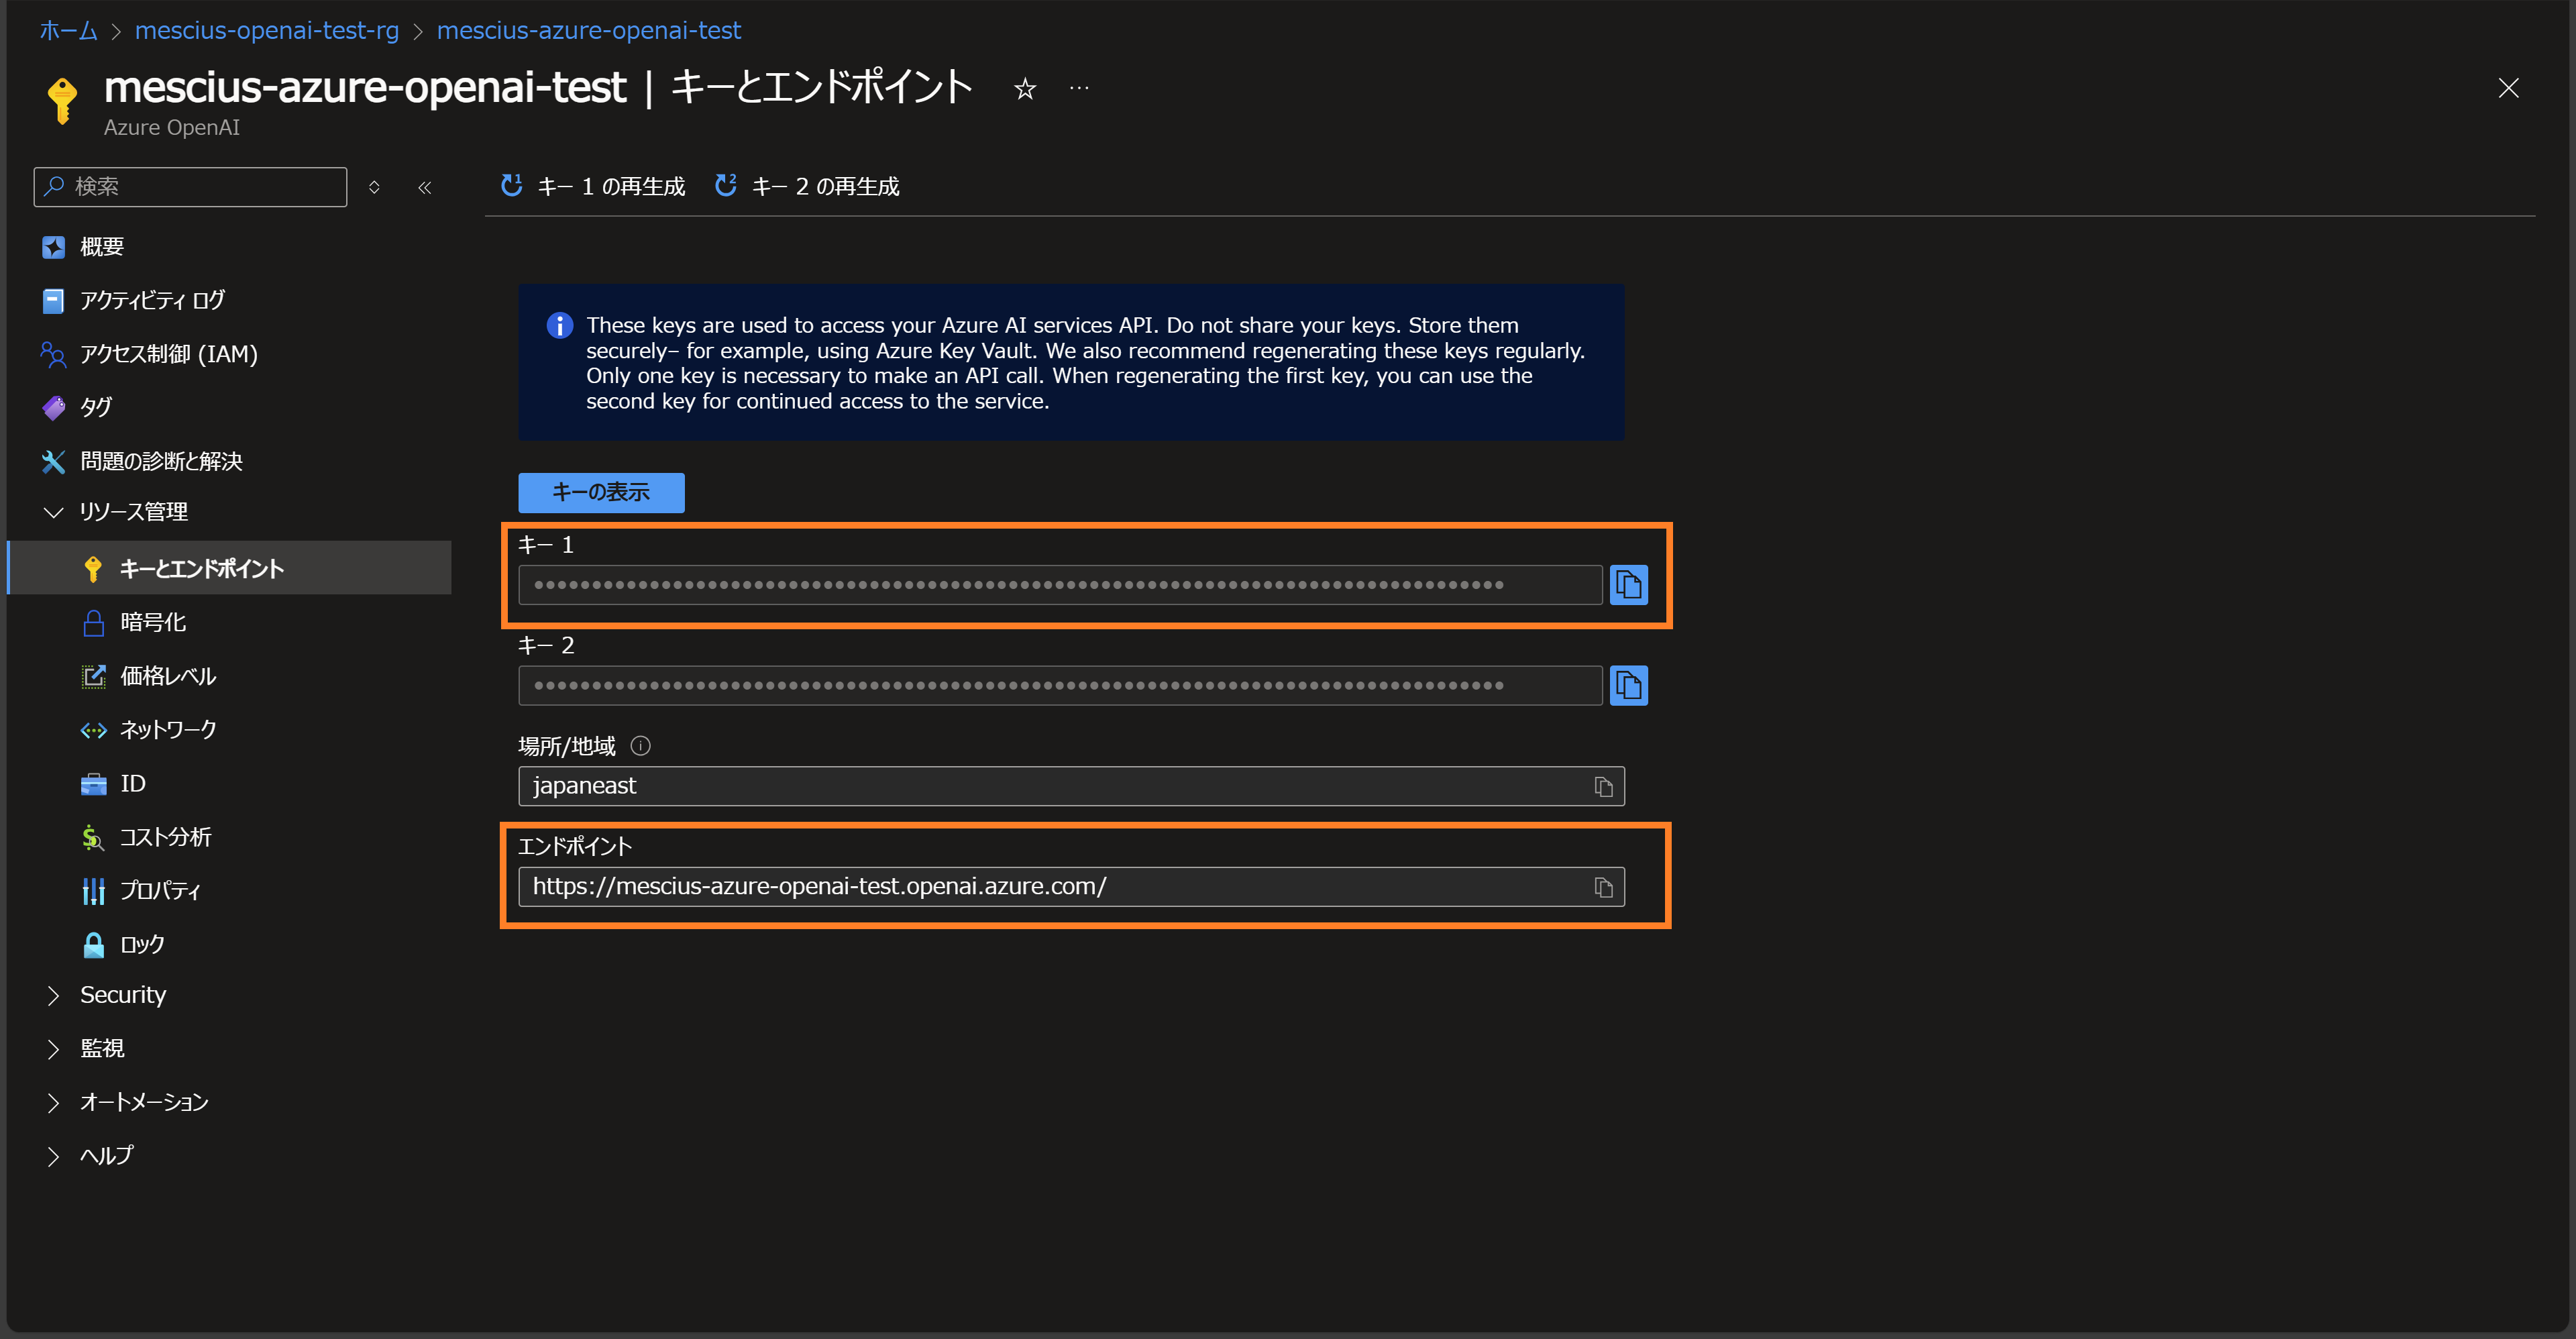Click the japaneast location field
This screenshot has width=2576, height=1339.
(x=1071, y=787)
